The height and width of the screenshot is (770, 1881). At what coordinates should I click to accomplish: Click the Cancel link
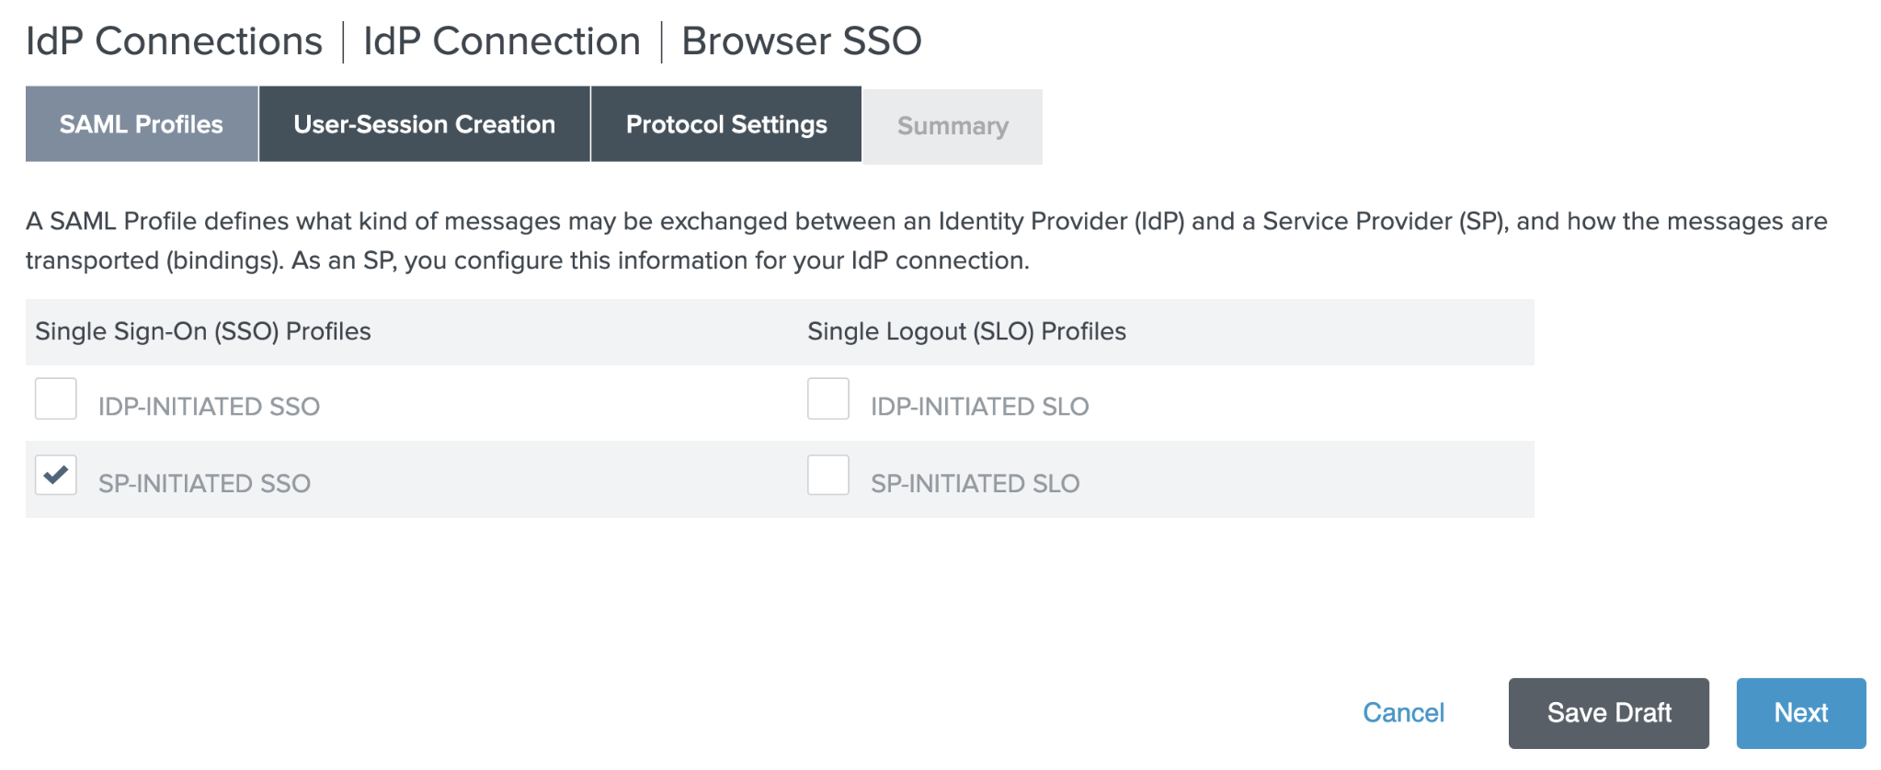coord(1403,713)
